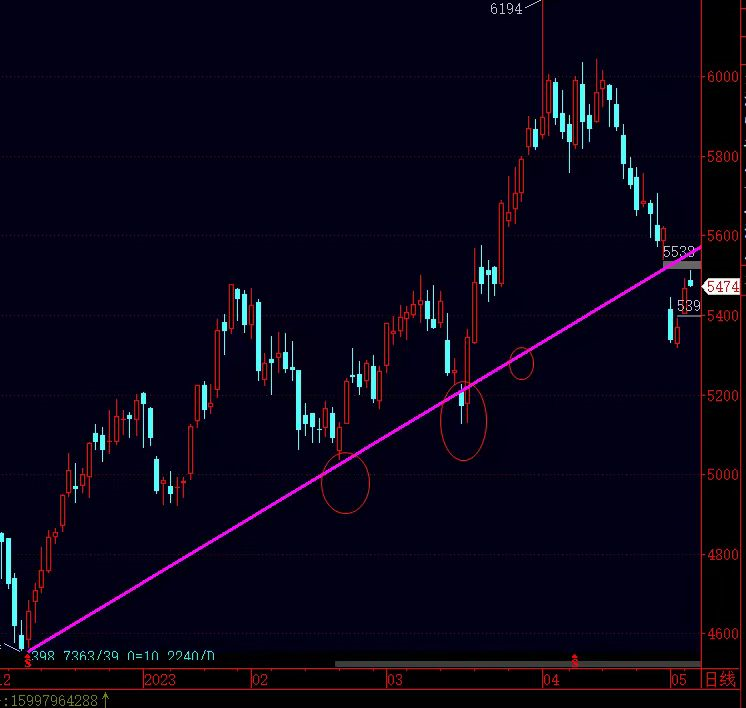This screenshot has height=708, width=746.
Task: Click the 04 month label on the time axis
Action: (x=551, y=679)
